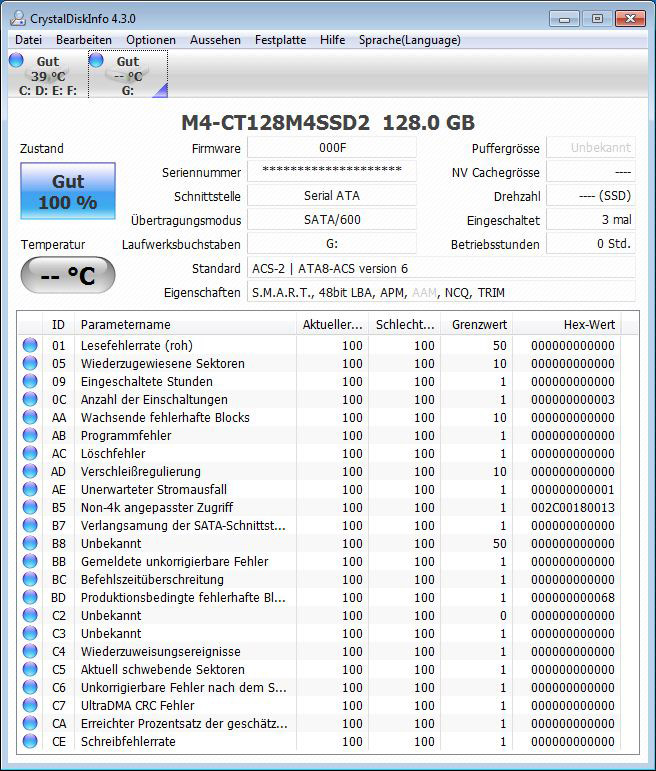Click status icon of B8 Unbekannt row
The image size is (656, 771).
pos(30,543)
